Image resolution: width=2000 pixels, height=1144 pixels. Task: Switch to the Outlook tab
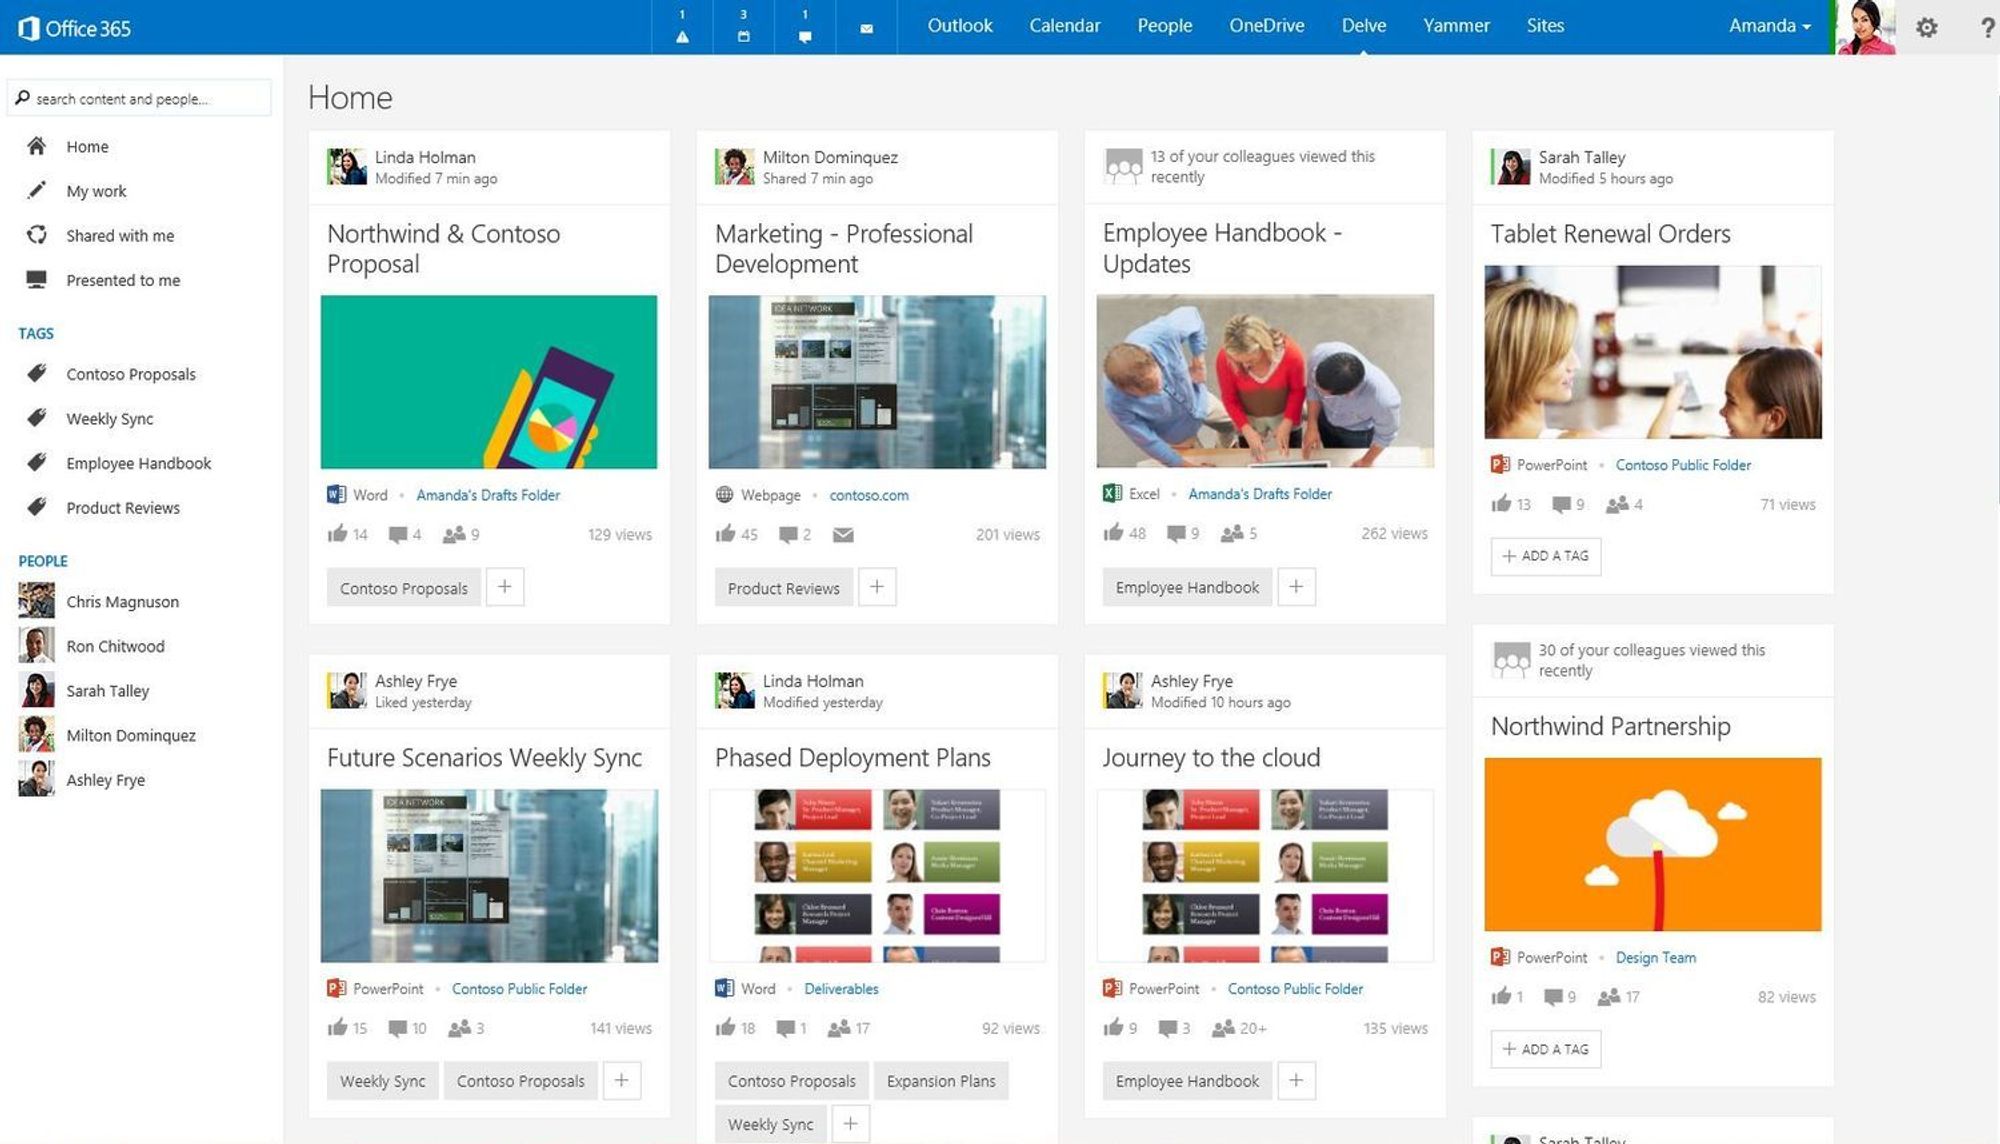tap(960, 26)
